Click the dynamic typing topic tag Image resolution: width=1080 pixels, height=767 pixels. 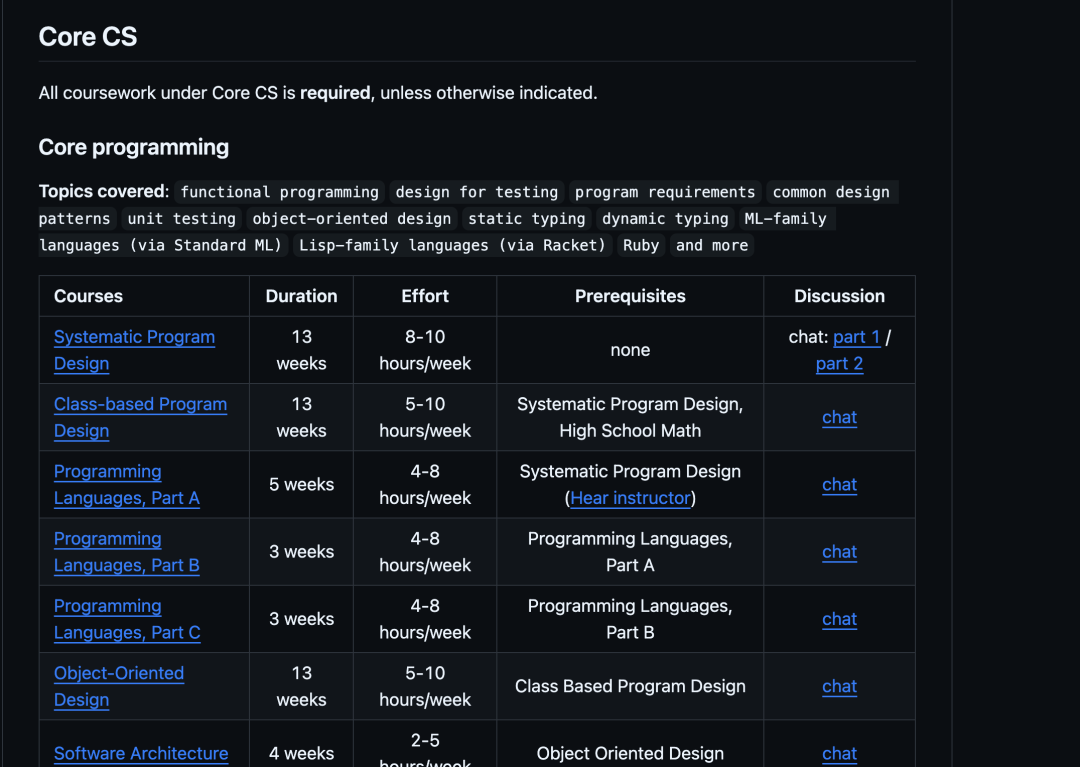pos(665,219)
